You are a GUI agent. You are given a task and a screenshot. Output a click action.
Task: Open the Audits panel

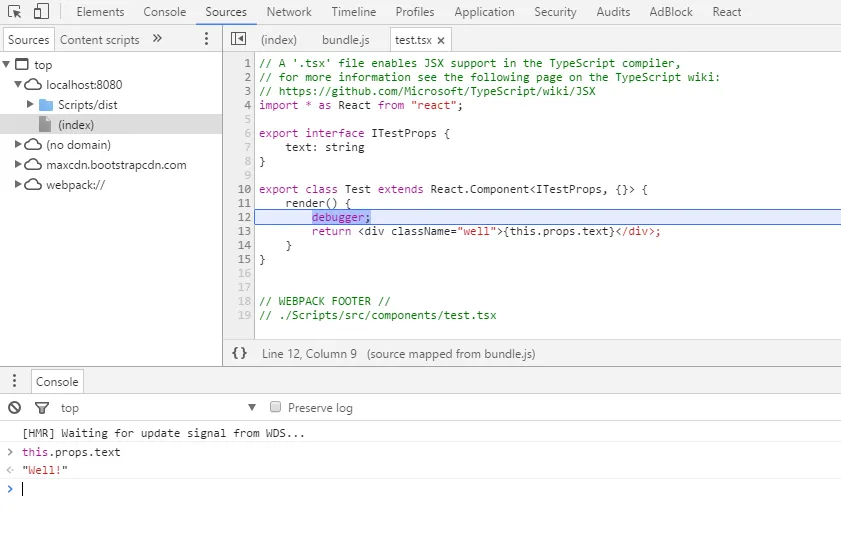[613, 12]
